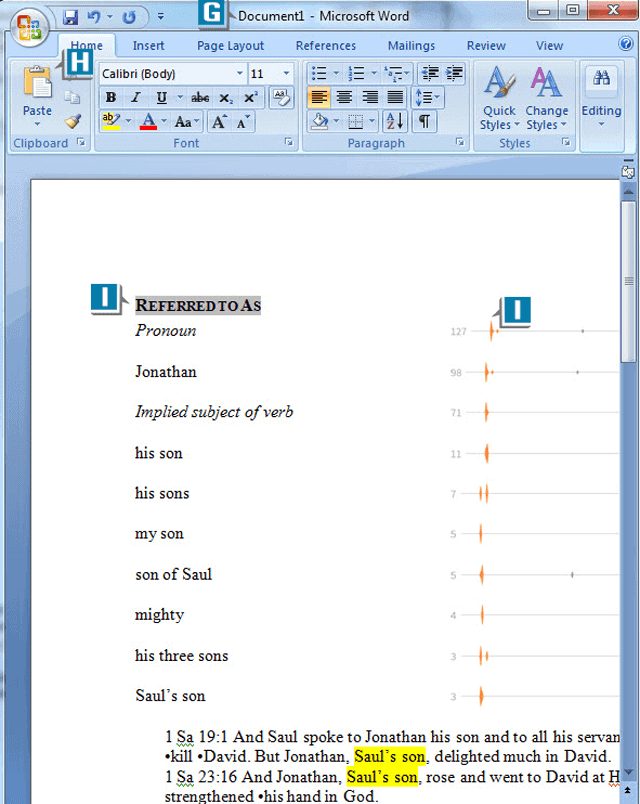640x804 pixels.
Task: Click the Sort icon in Paragraph group
Action: click(395, 121)
